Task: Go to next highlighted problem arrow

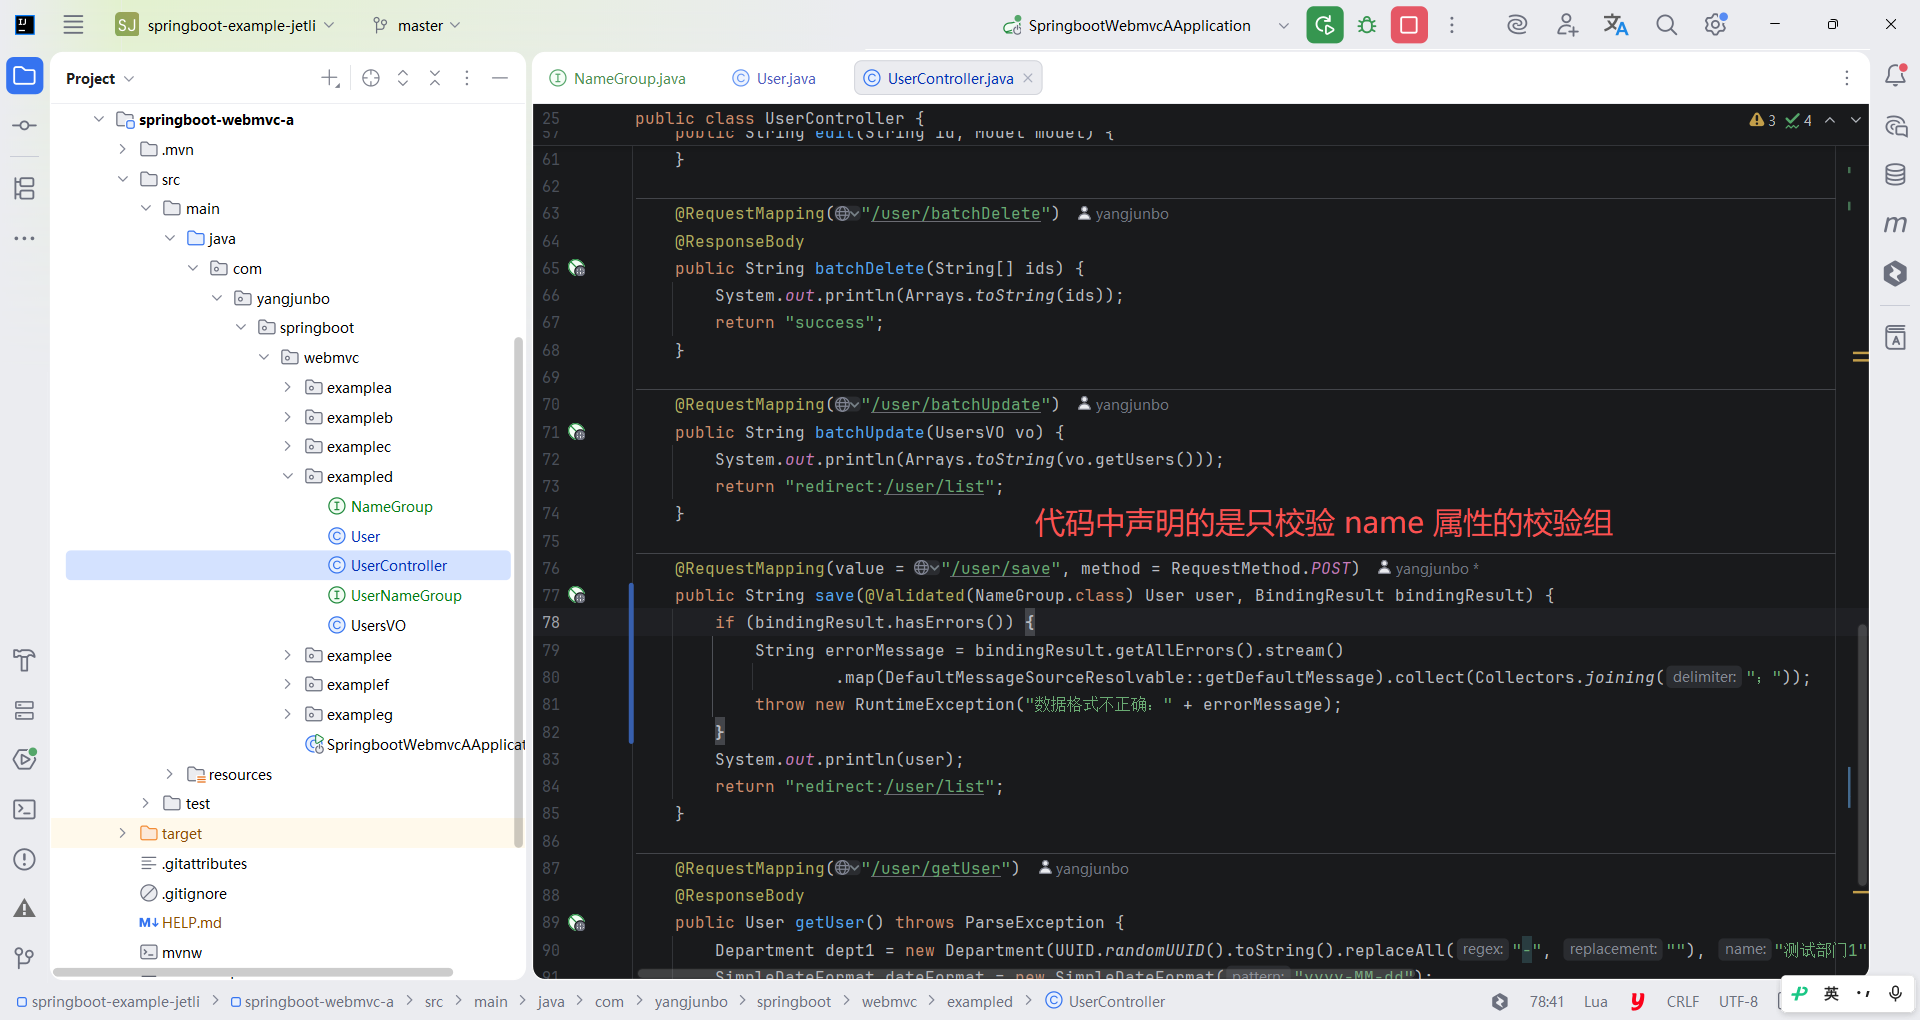Action: tap(1856, 120)
